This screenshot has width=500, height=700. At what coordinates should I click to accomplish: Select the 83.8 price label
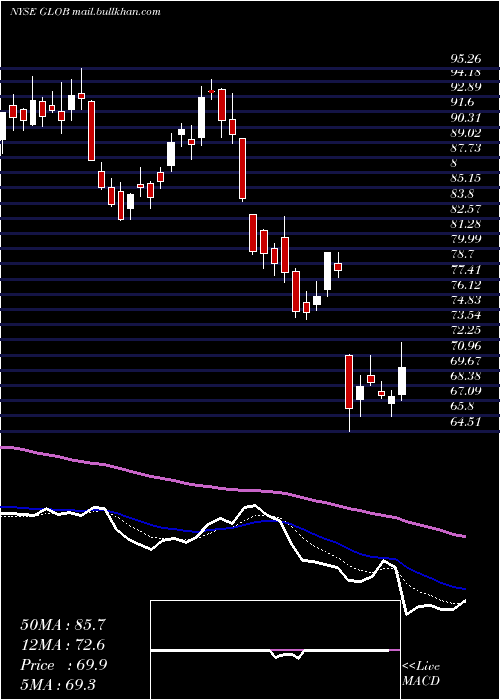[x=462, y=194]
